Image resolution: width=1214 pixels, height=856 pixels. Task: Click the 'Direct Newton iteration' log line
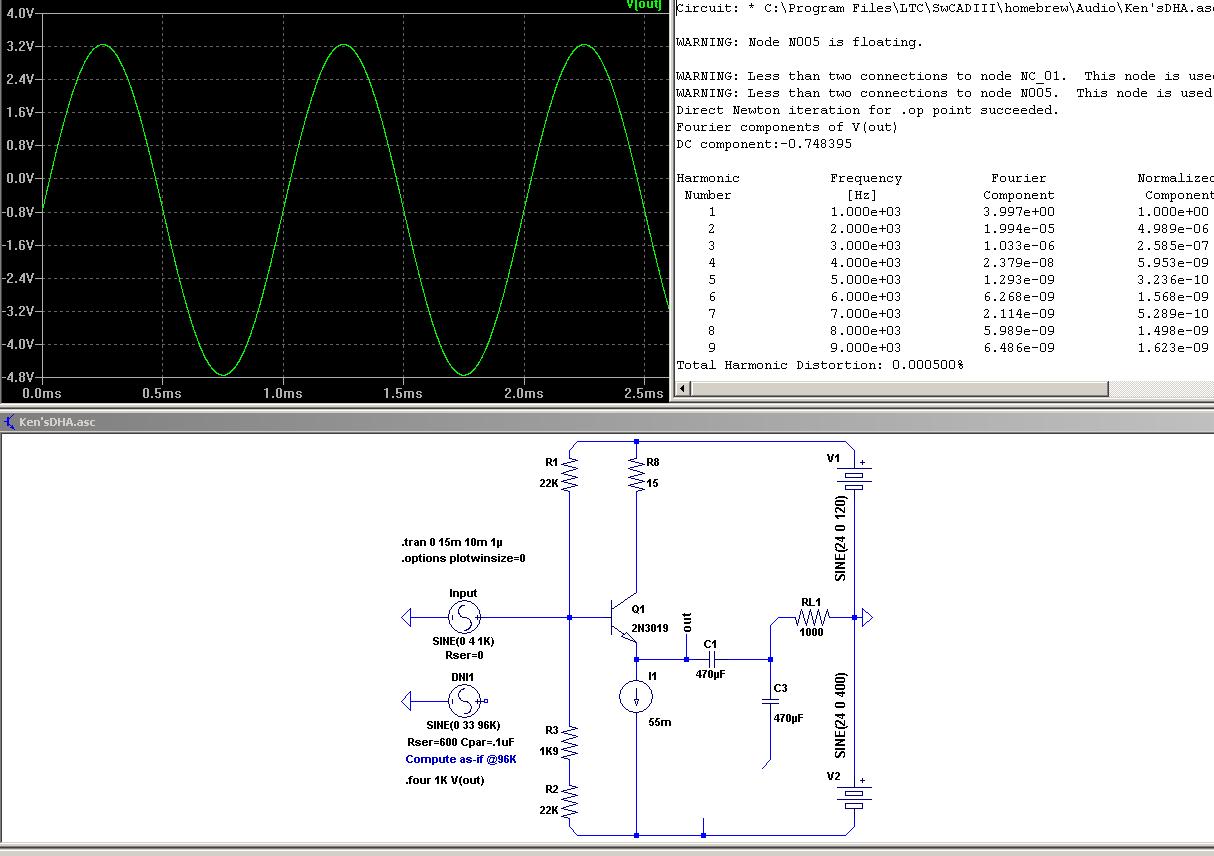(x=868, y=110)
